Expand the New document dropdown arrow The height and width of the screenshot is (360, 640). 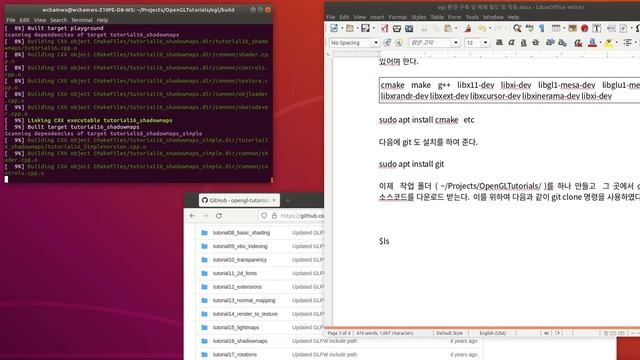342,28
